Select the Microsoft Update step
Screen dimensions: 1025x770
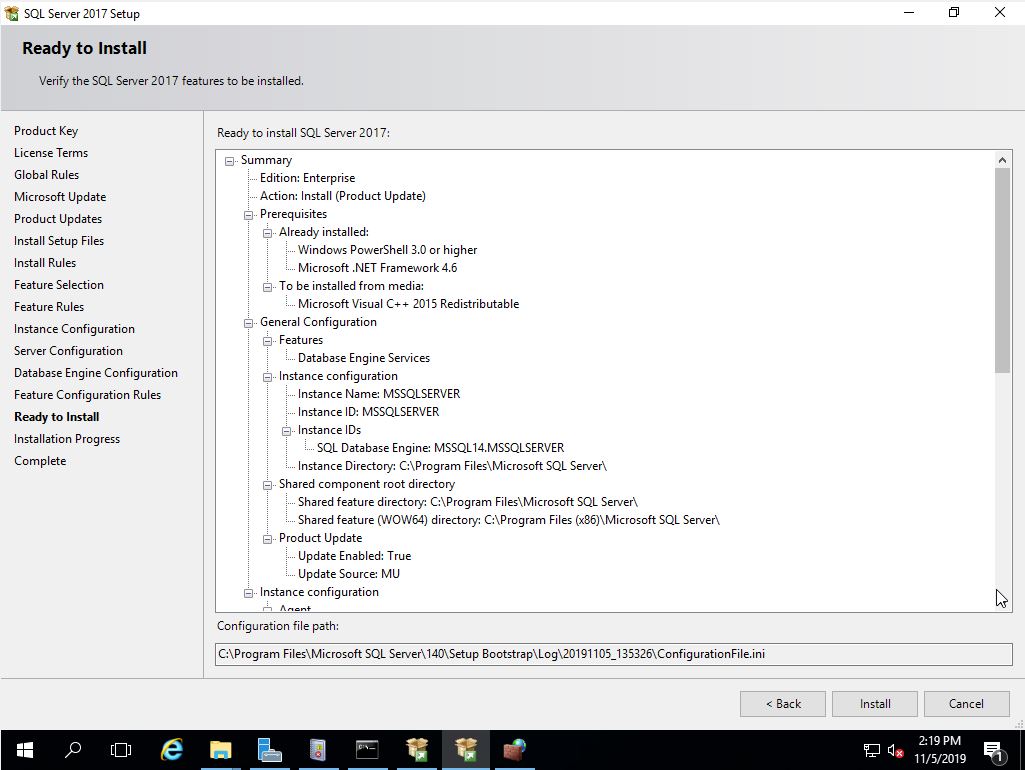(x=60, y=197)
